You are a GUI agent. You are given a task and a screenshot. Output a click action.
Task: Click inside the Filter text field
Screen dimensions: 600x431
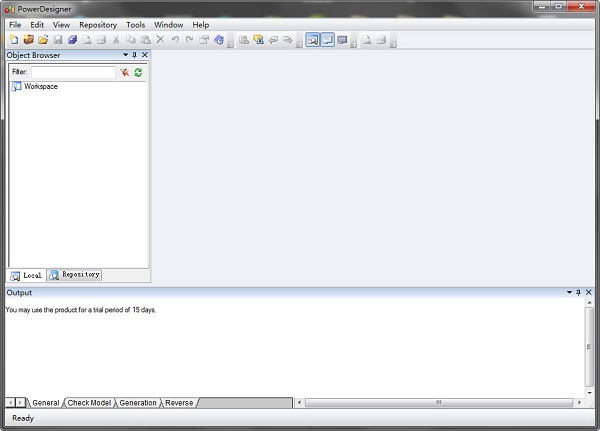[73, 72]
